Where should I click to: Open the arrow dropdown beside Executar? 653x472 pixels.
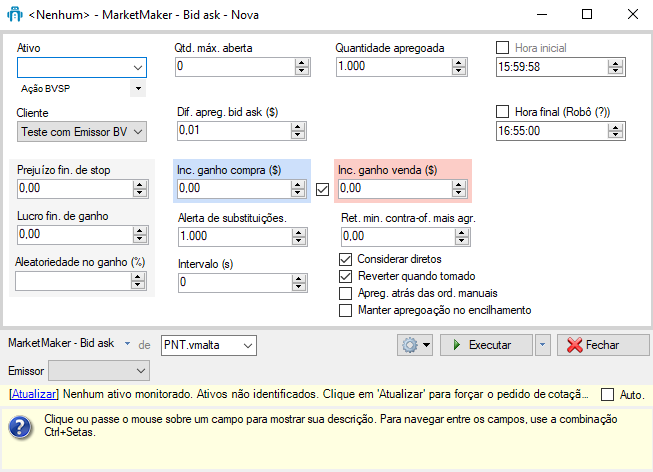pyautogui.click(x=543, y=345)
